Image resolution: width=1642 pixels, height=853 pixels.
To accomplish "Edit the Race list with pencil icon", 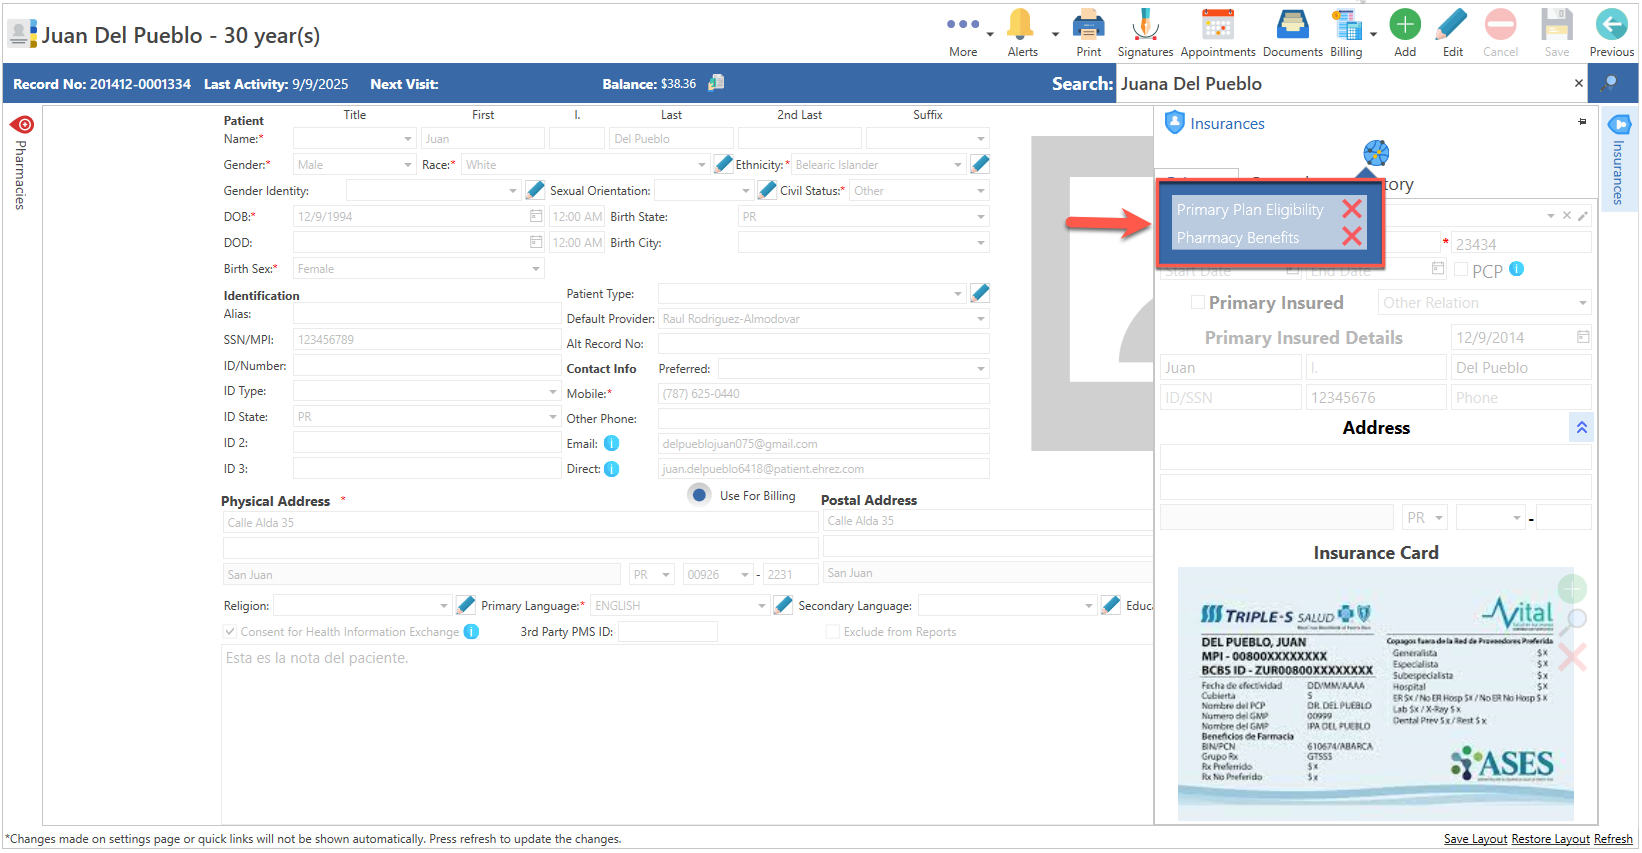I will [x=724, y=163].
